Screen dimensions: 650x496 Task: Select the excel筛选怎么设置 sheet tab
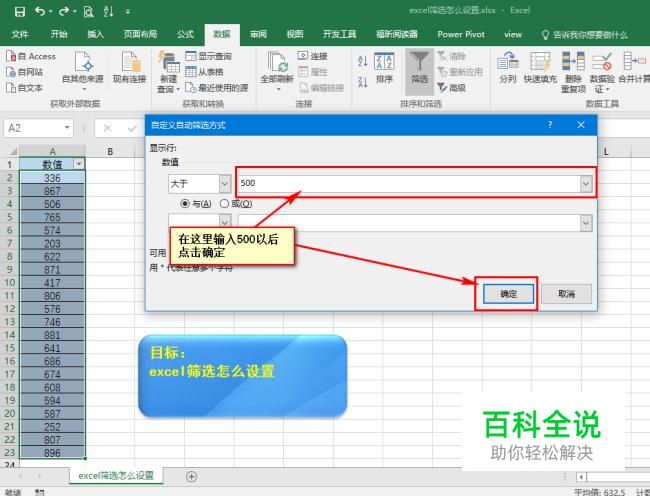pos(116,476)
